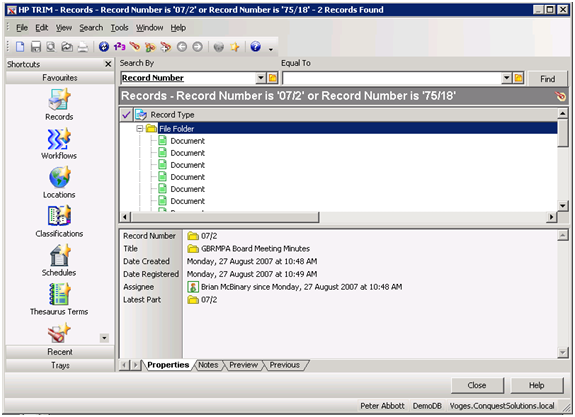The image size is (575, 417).
Task: Switch to the Notes tab
Action: coord(208,365)
